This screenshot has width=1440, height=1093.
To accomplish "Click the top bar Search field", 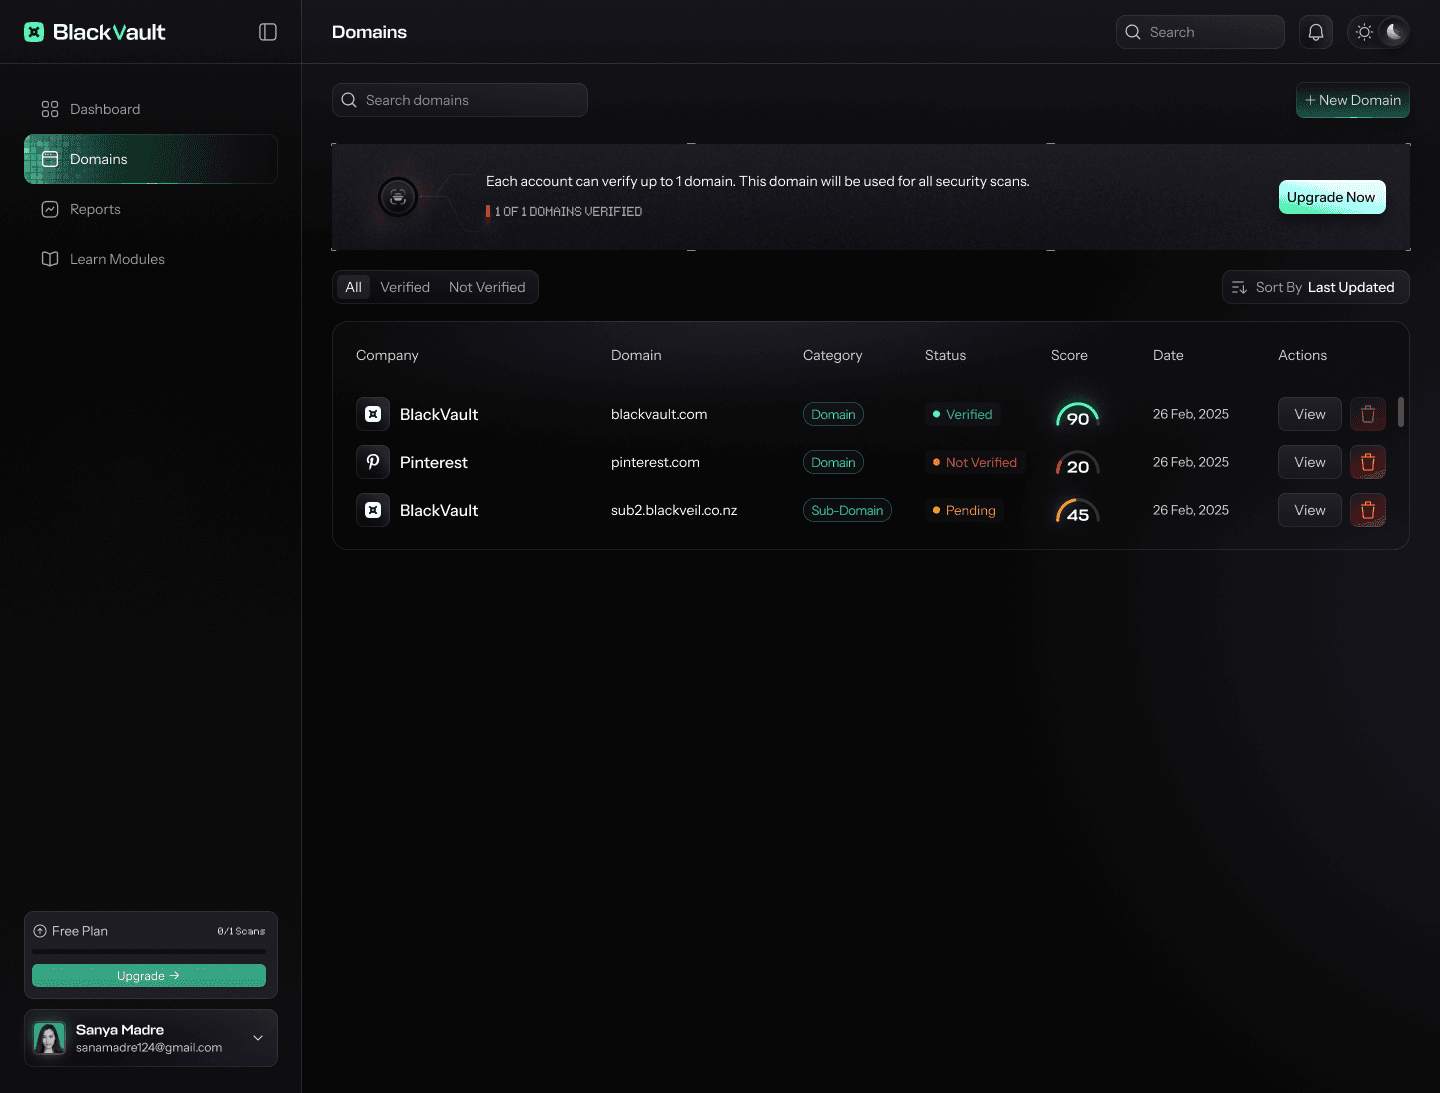I will [1200, 32].
